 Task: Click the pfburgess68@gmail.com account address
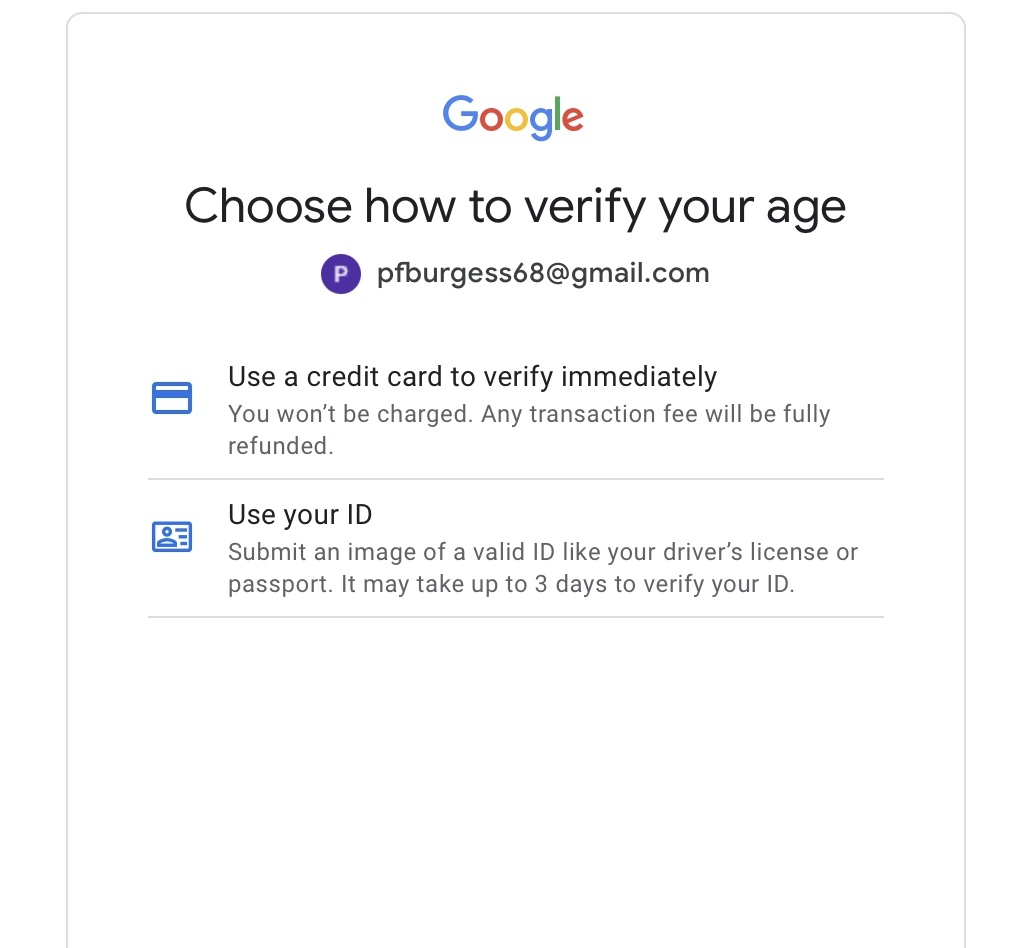click(x=543, y=273)
